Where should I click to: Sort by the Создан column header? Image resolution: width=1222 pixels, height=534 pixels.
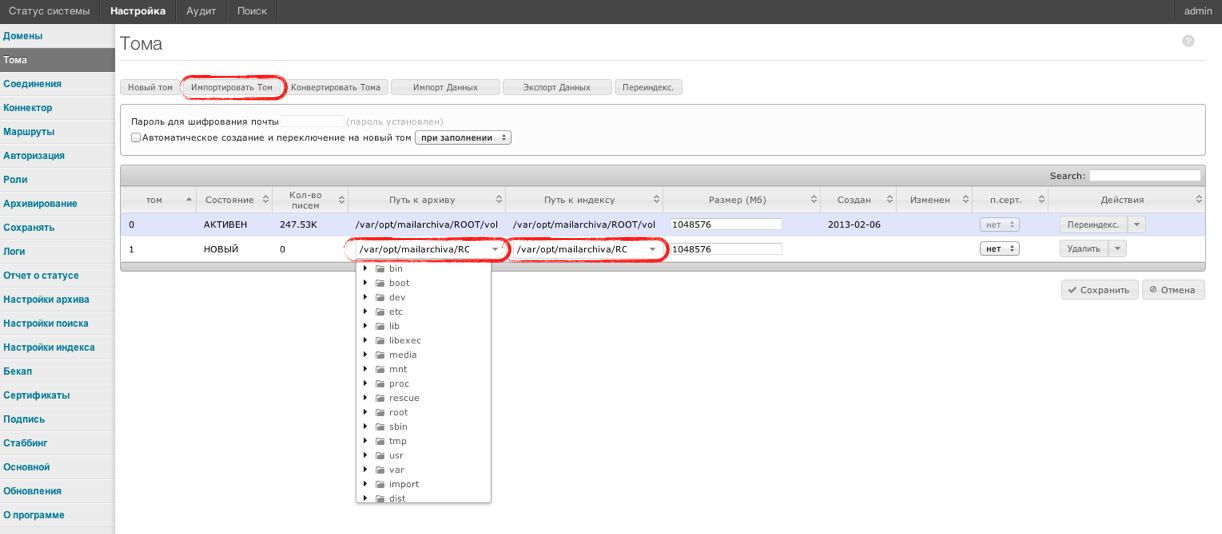pos(858,200)
